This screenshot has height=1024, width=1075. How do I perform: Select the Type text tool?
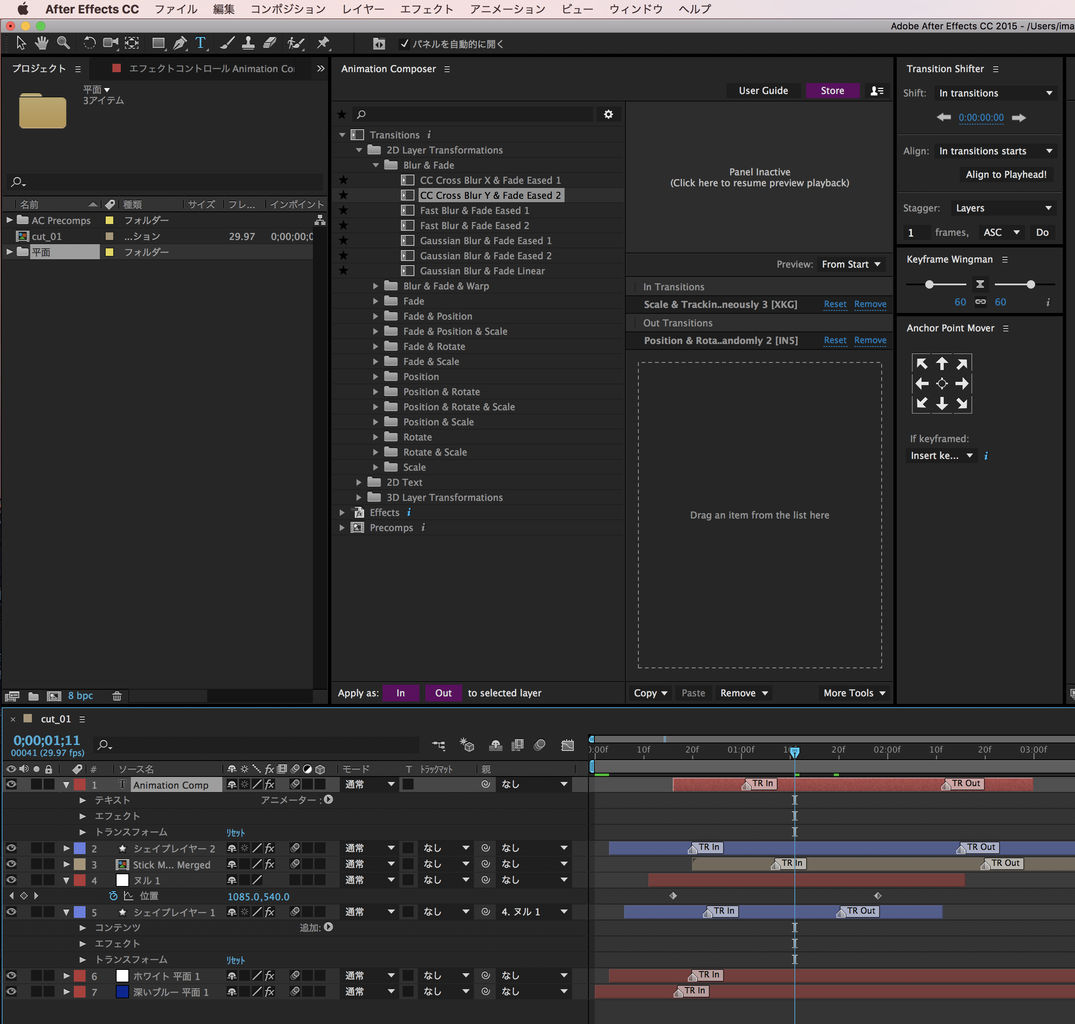tap(201, 43)
